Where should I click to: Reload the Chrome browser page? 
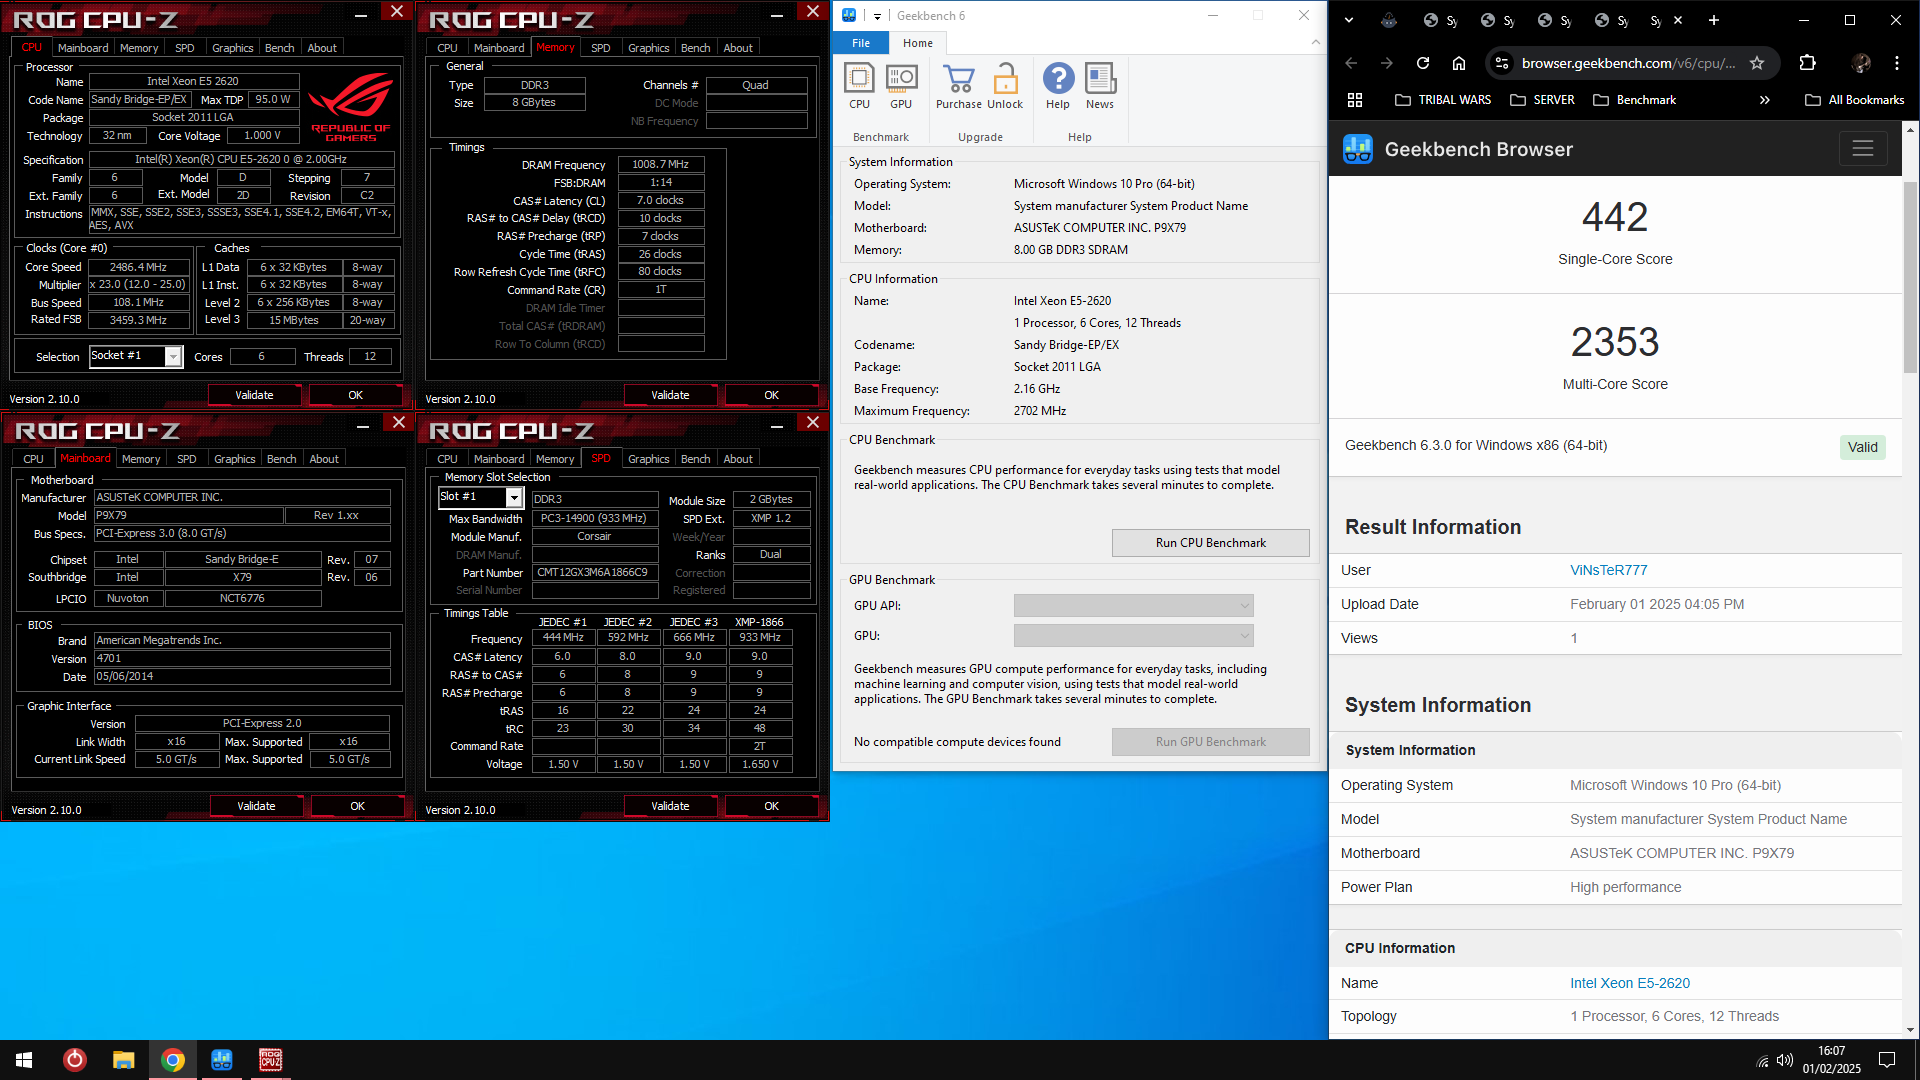[1422, 63]
